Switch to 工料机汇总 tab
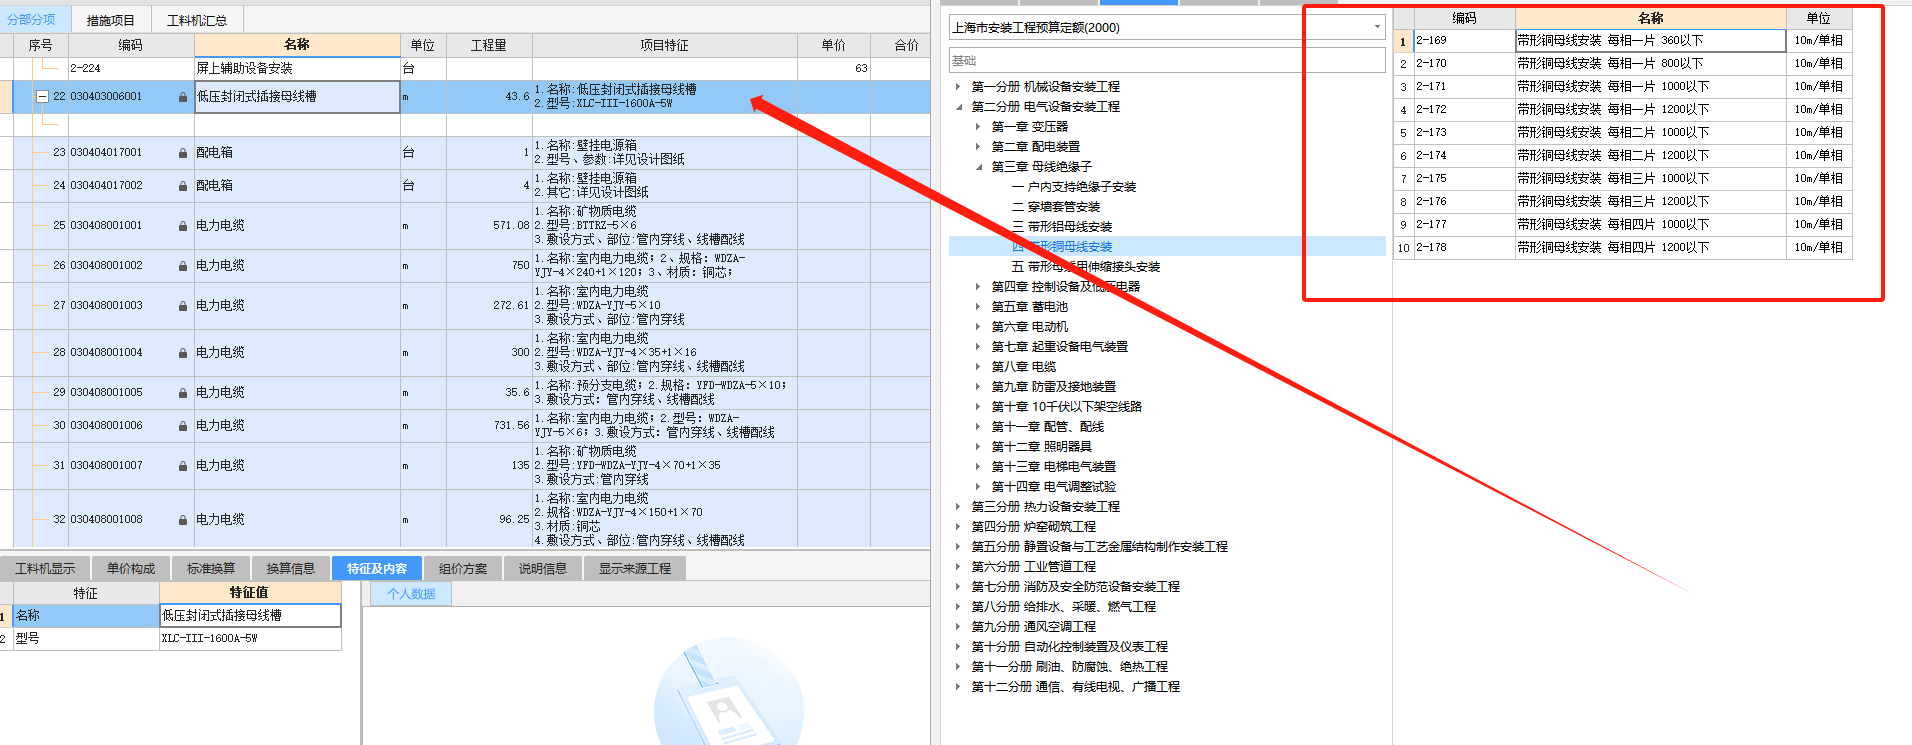 (x=196, y=20)
